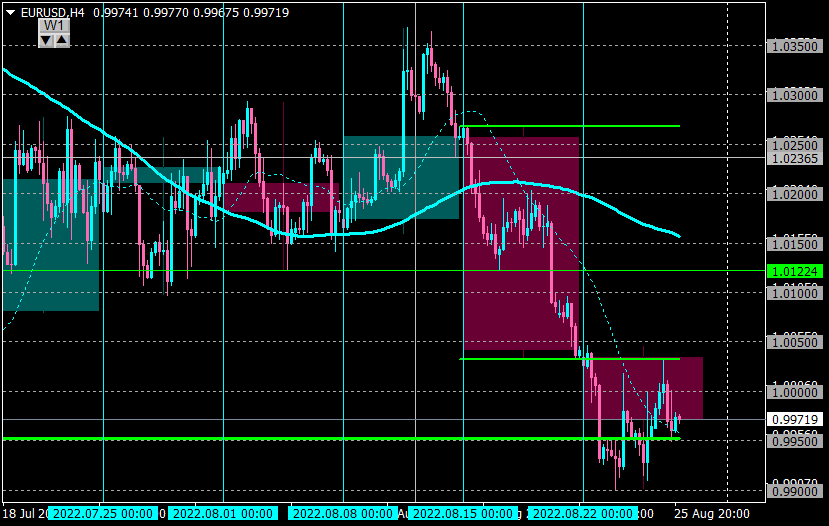Viewport: 829px width, 526px height.
Task: Click the low value 0.99675
Action: click(216, 13)
